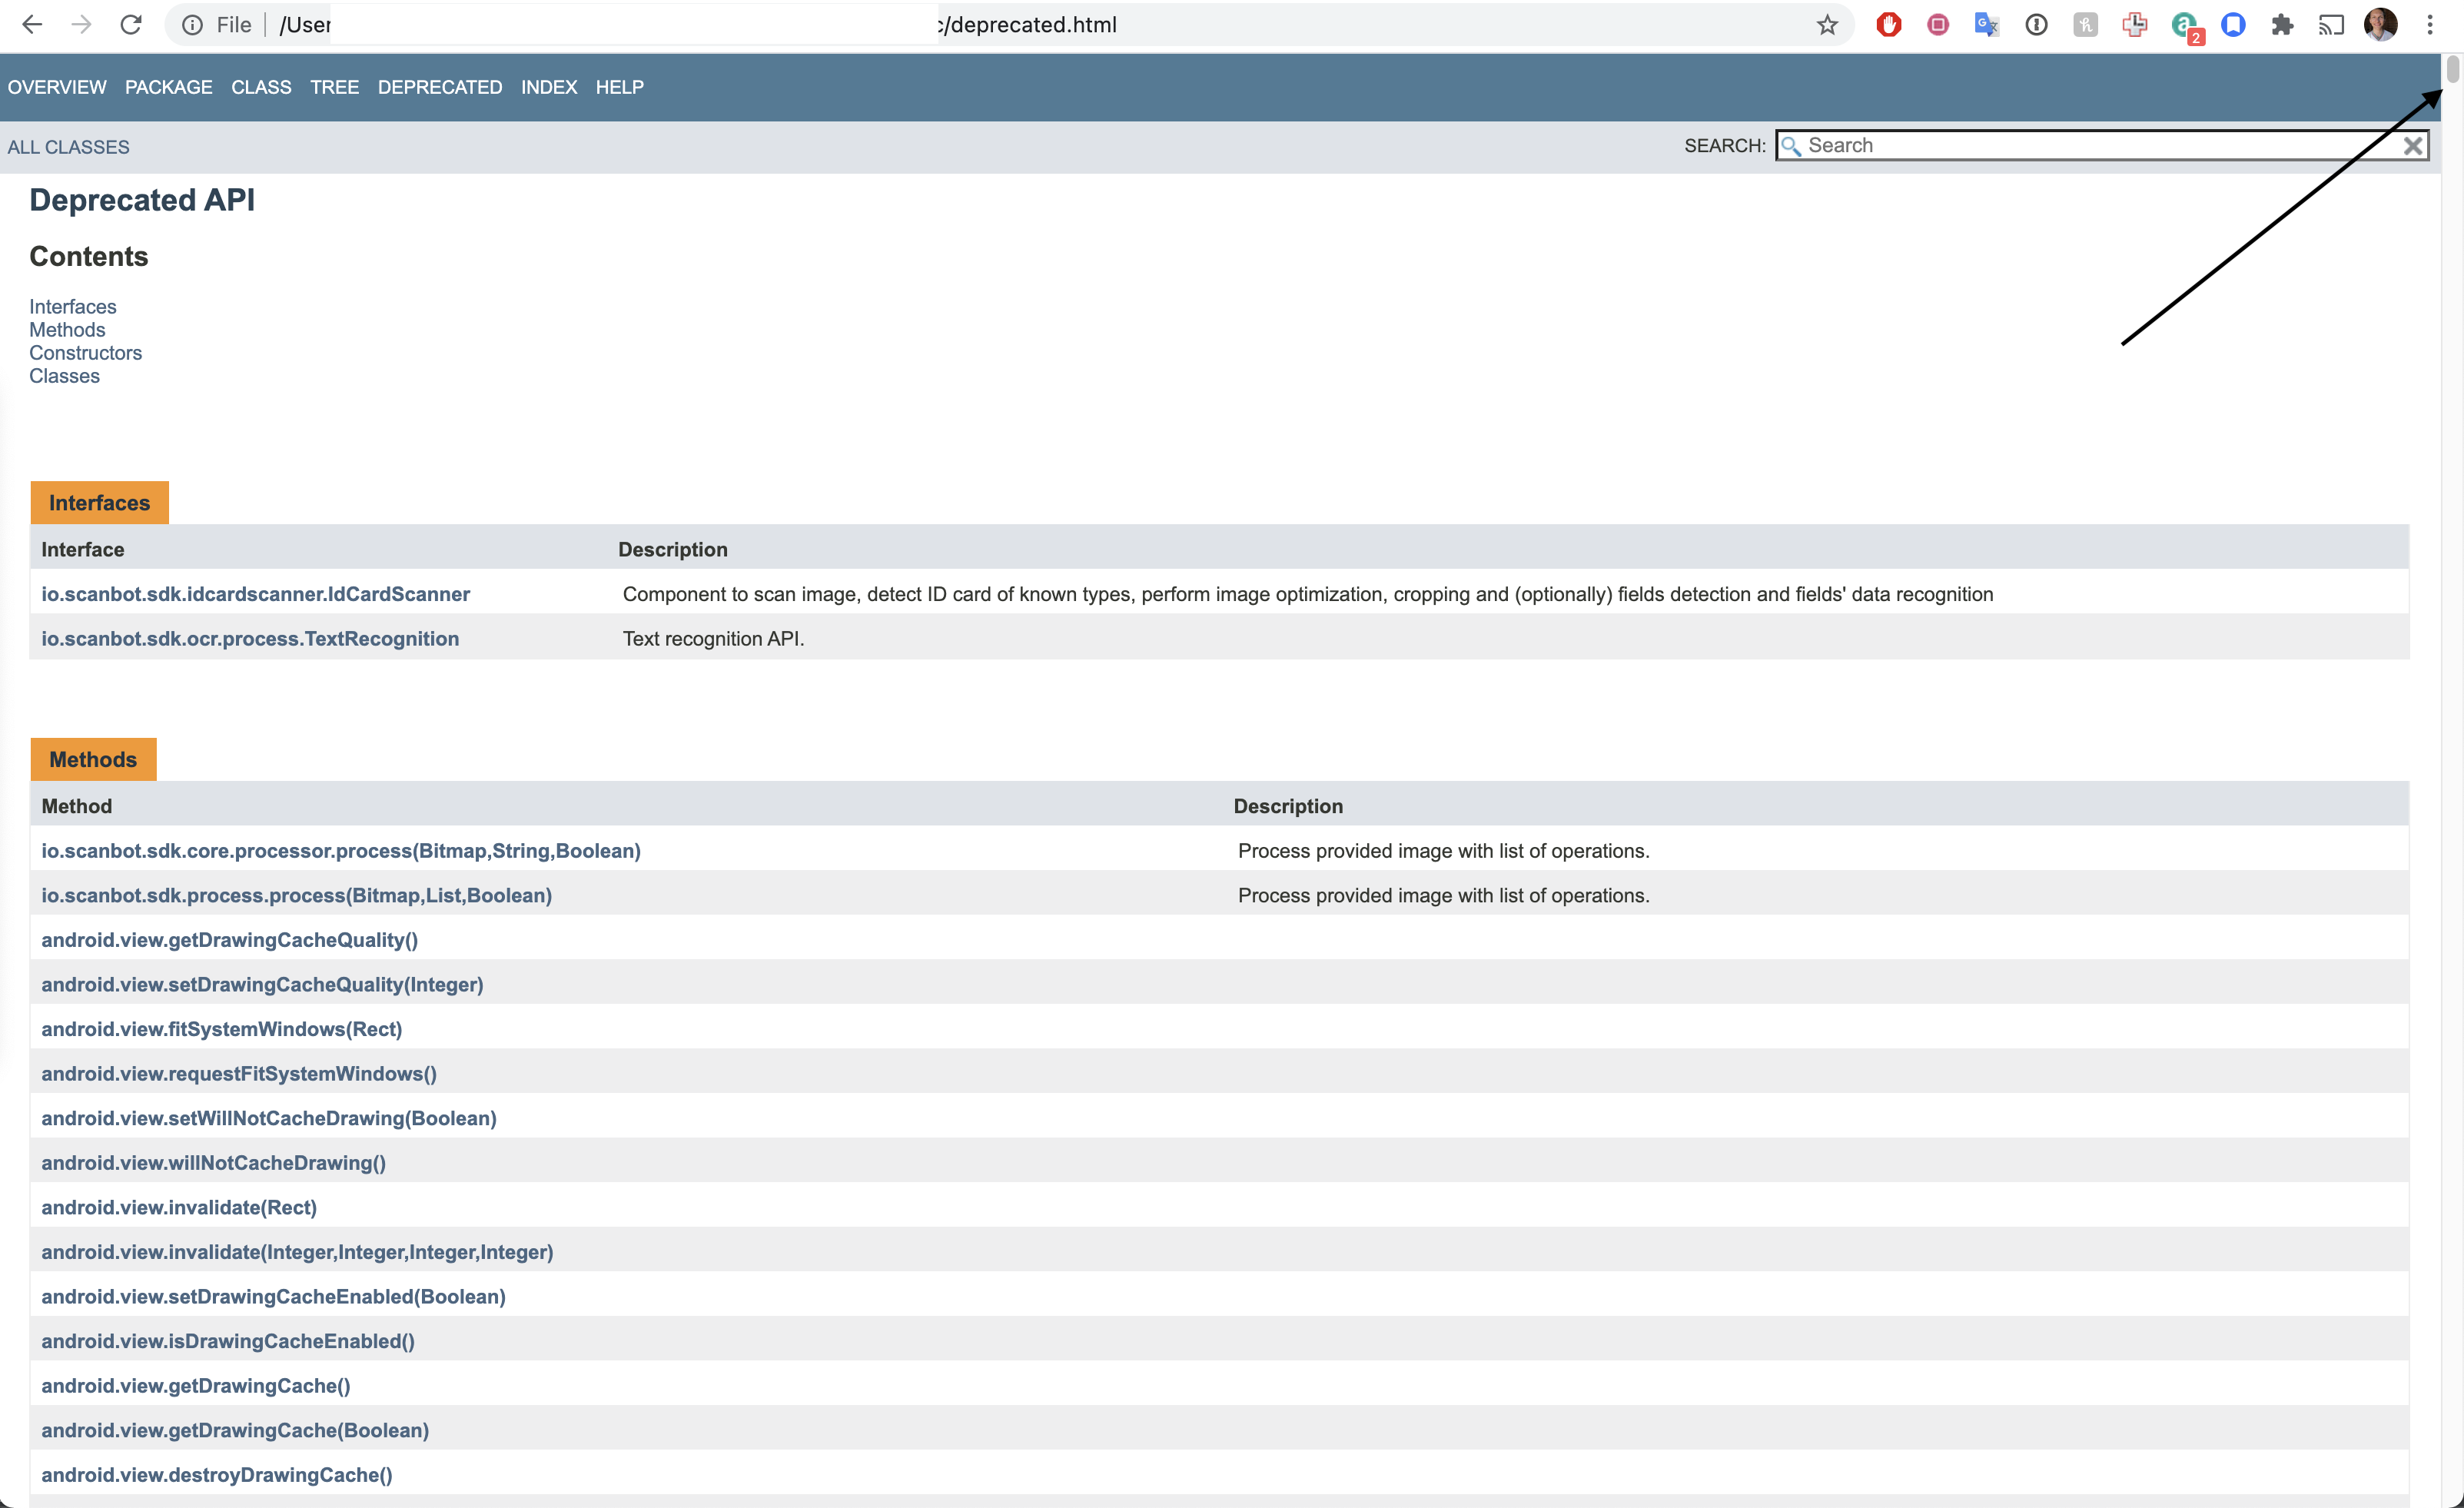This screenshot has width=2464, height=1508.
Task: Click the cast media icon
Action: click(x=2331, y=25)
